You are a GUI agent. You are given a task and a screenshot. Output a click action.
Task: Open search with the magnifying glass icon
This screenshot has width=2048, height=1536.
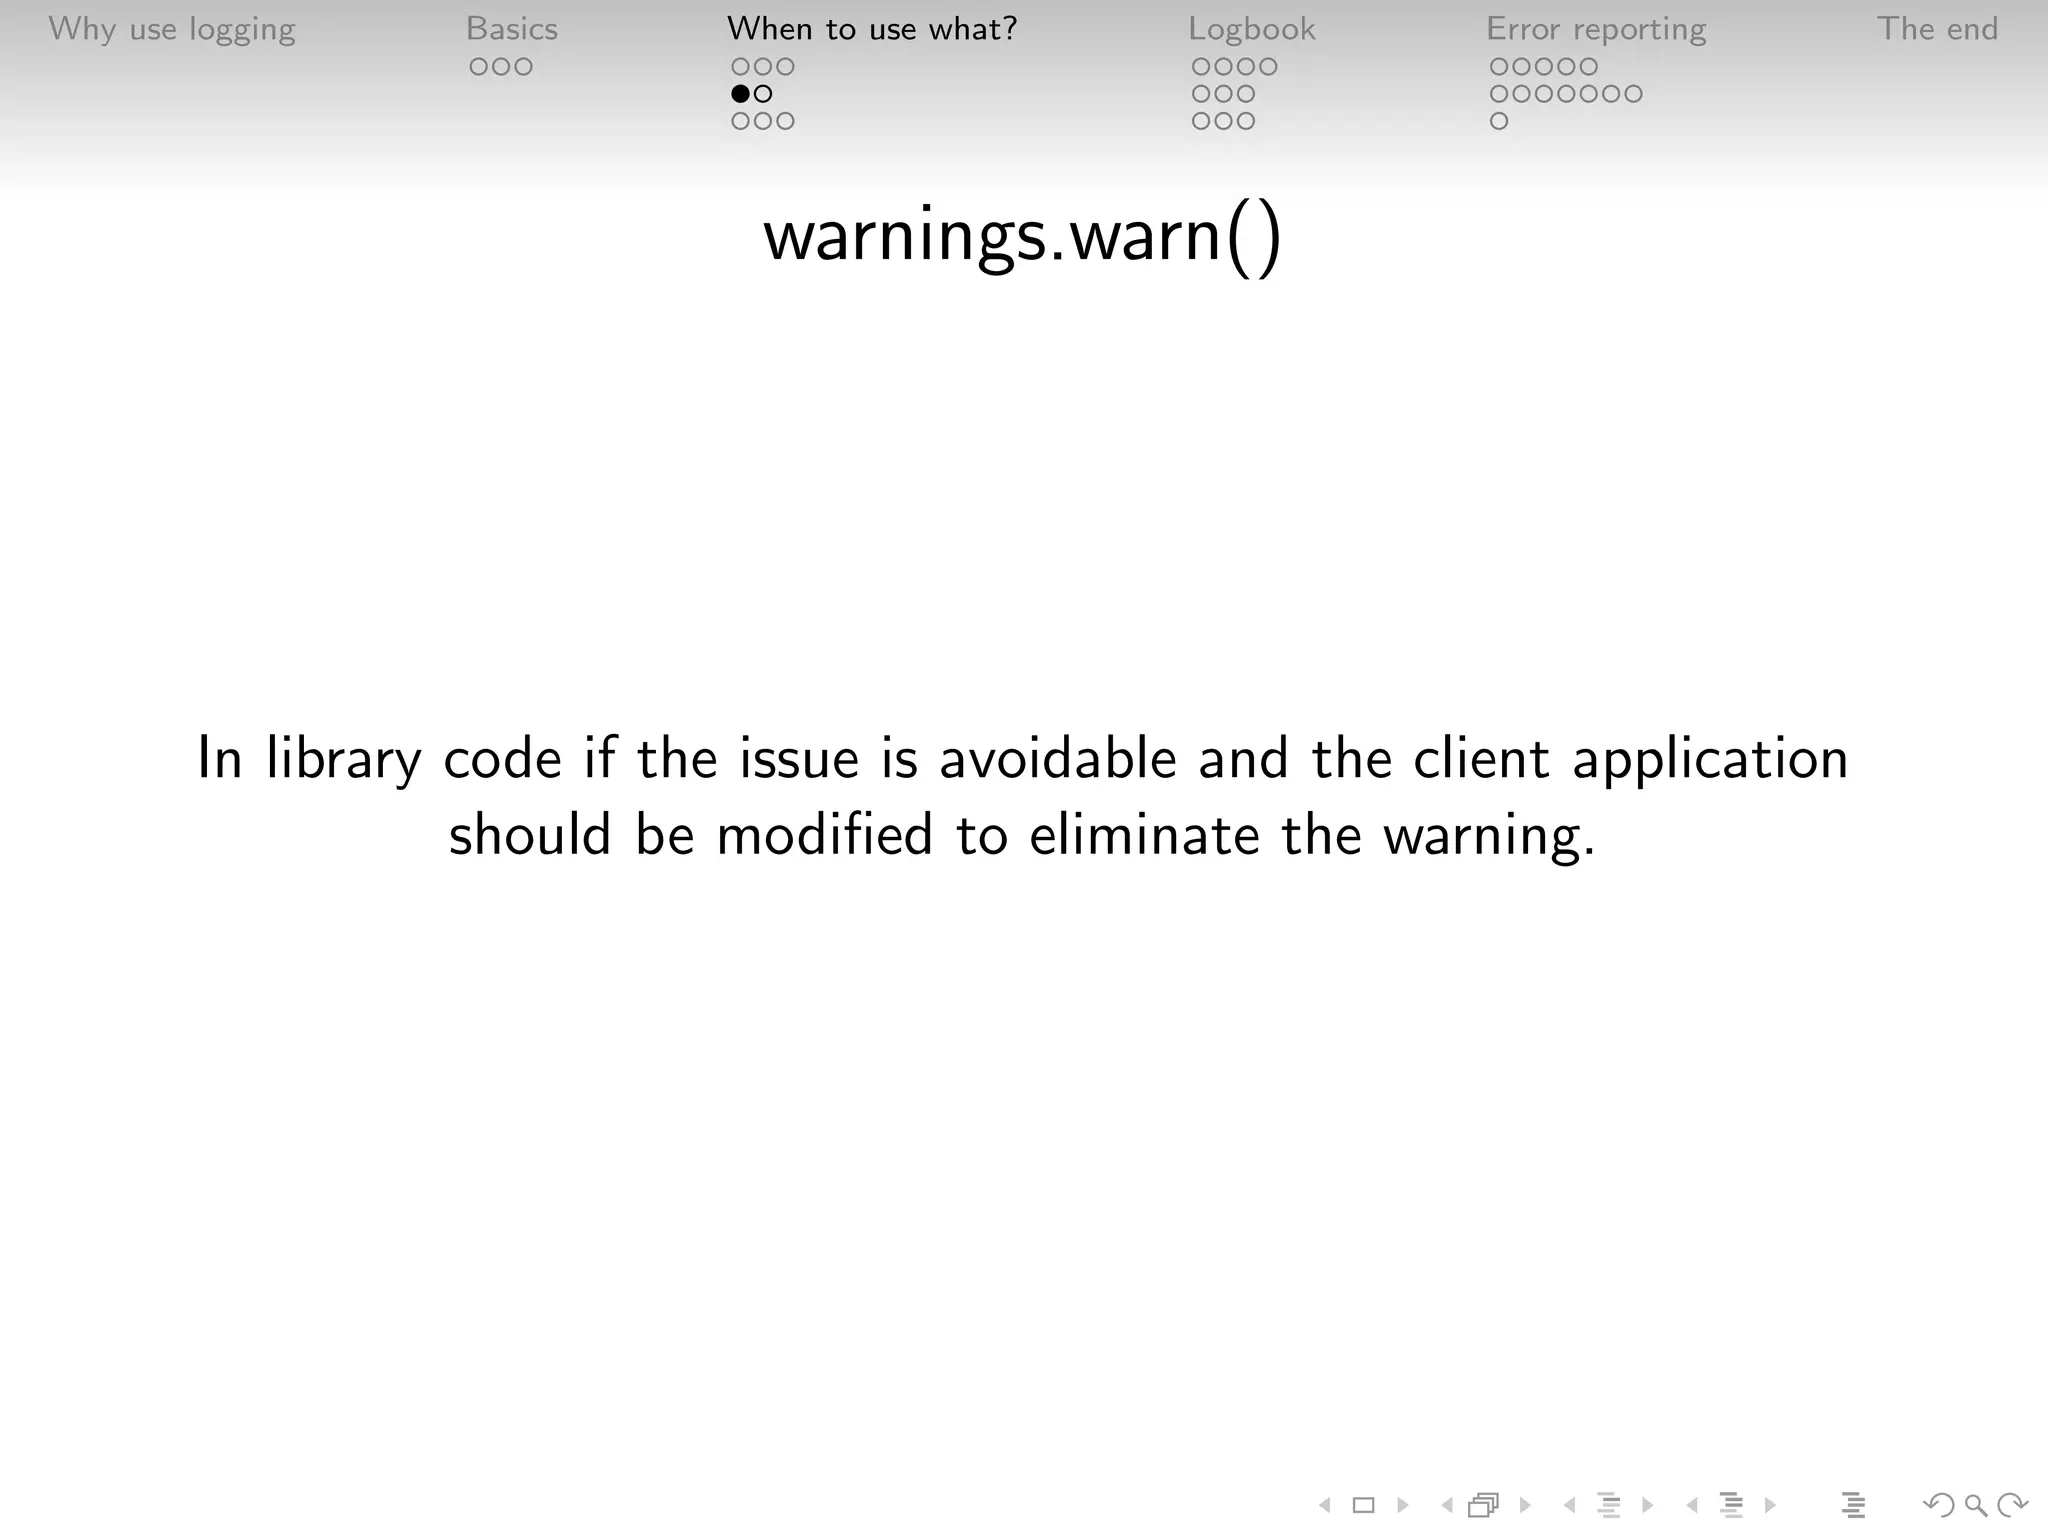[x=1975, y=1505]
